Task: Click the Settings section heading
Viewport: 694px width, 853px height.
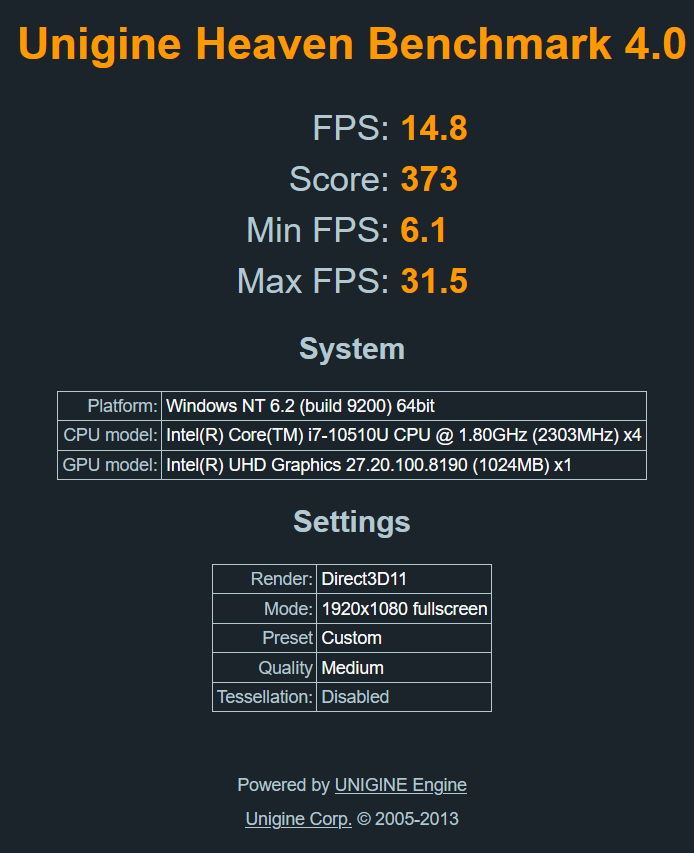Action: pyautogui.click(x=352, y=522)
